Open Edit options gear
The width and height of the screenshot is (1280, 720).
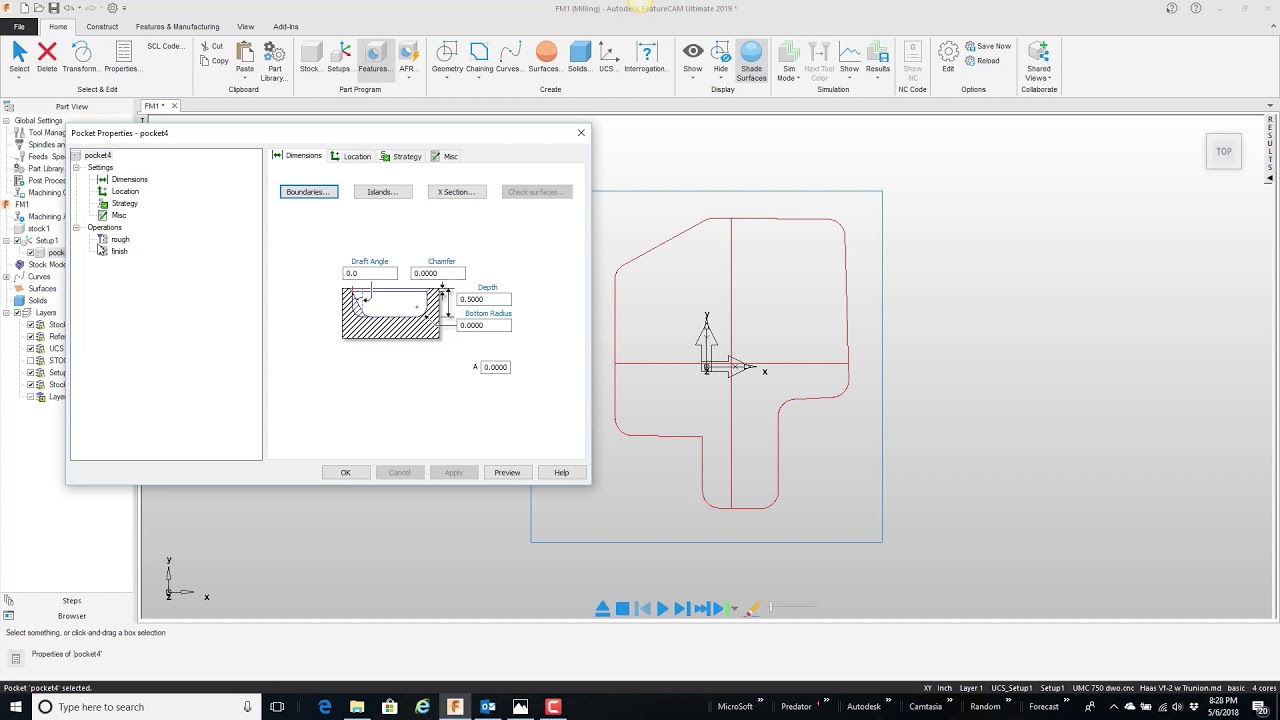948,57
